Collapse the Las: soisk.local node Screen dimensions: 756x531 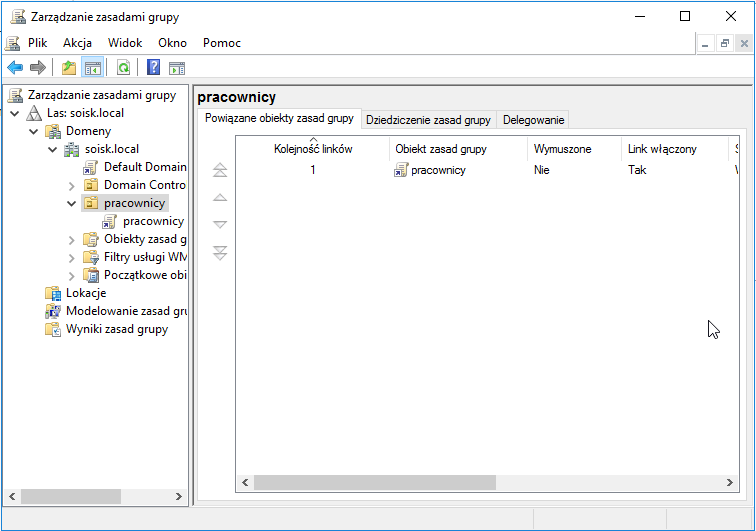coord(15,114)
